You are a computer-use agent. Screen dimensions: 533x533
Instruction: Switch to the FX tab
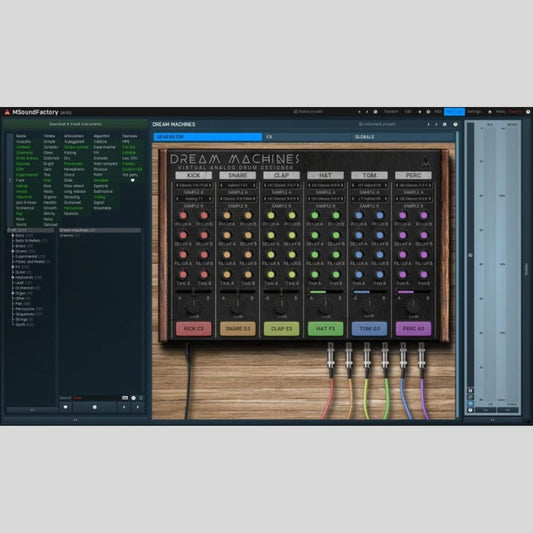(307, 137)
